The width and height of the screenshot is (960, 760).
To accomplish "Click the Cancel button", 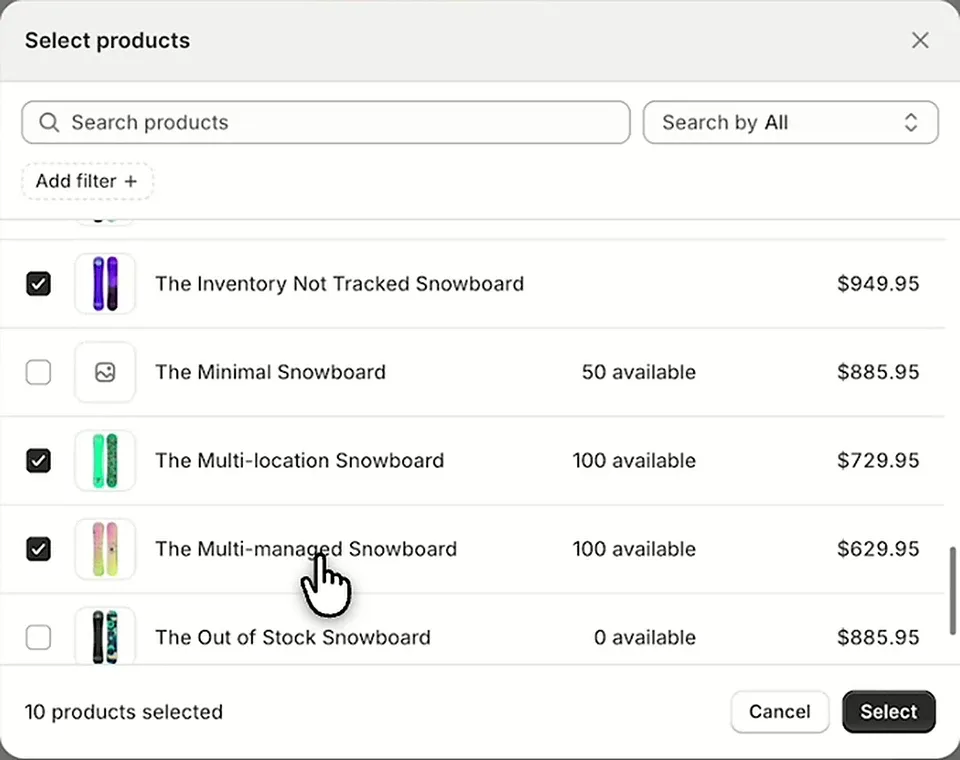I will tap(779, 712).
